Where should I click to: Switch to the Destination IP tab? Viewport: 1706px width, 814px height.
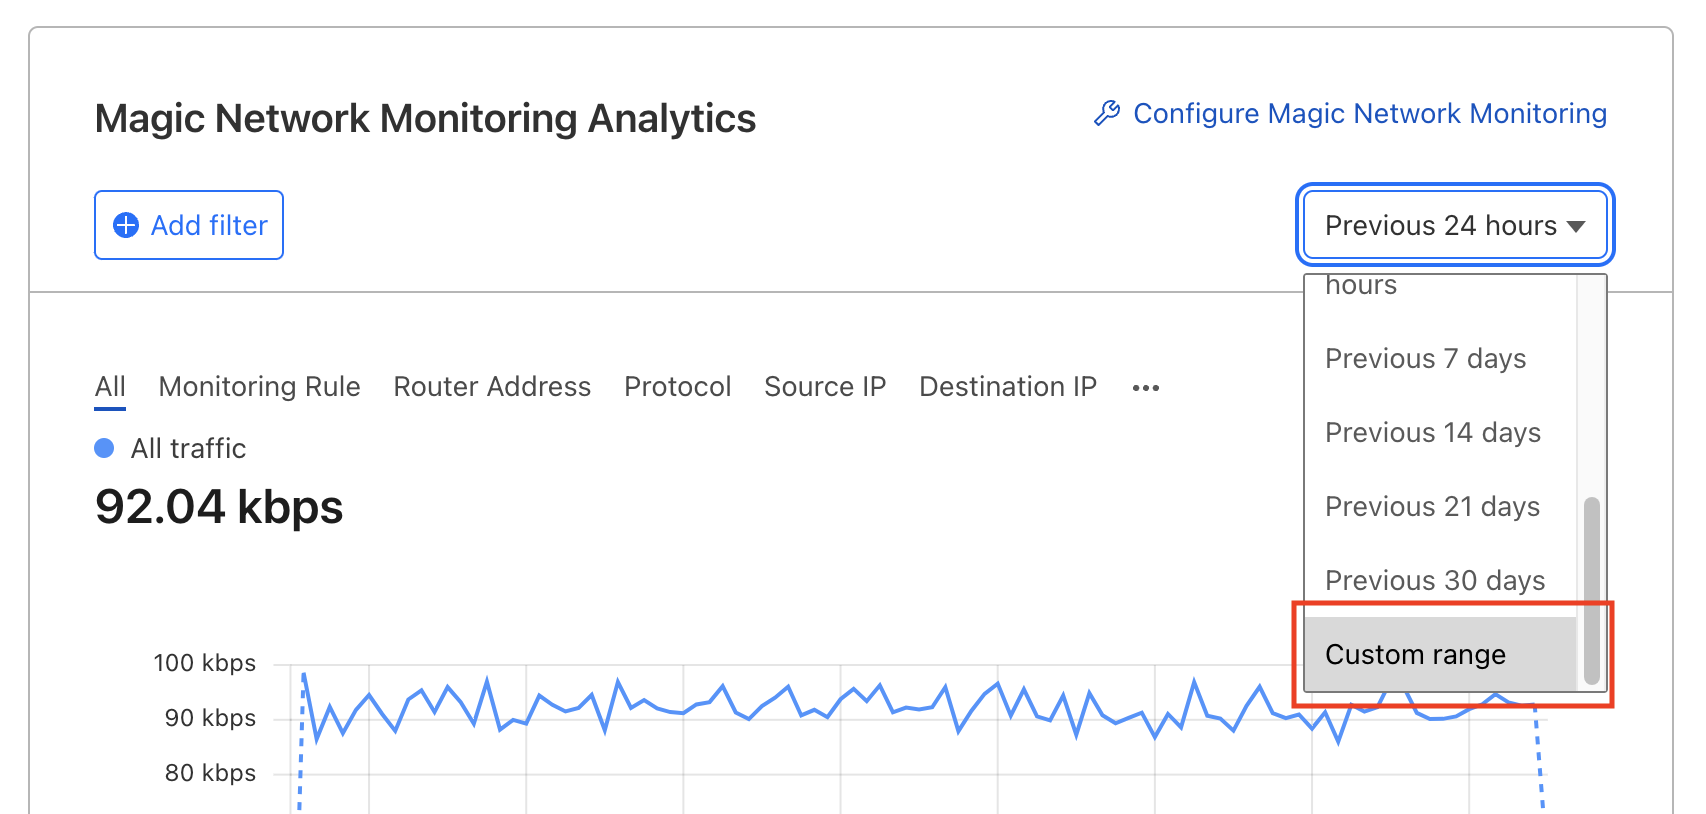tap(1007, 387)
